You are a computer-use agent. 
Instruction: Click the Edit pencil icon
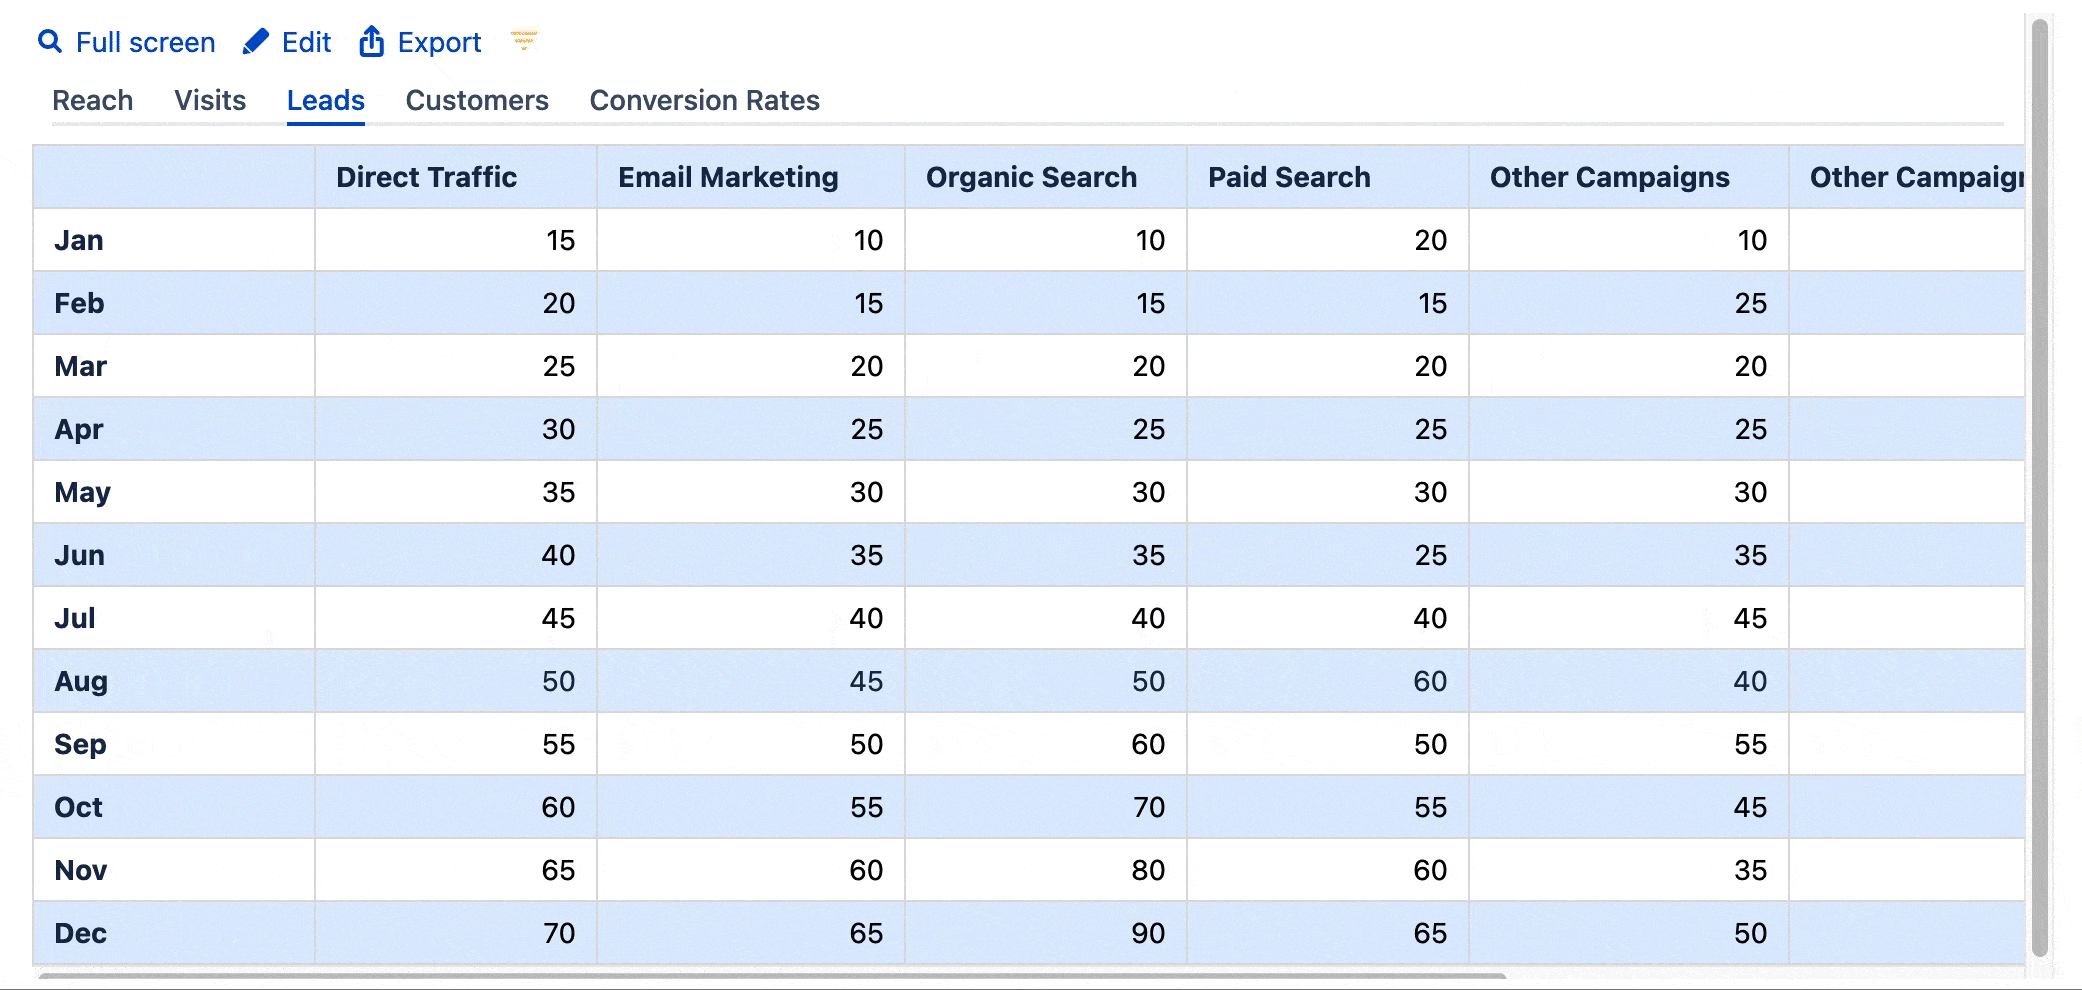point(256,42)
